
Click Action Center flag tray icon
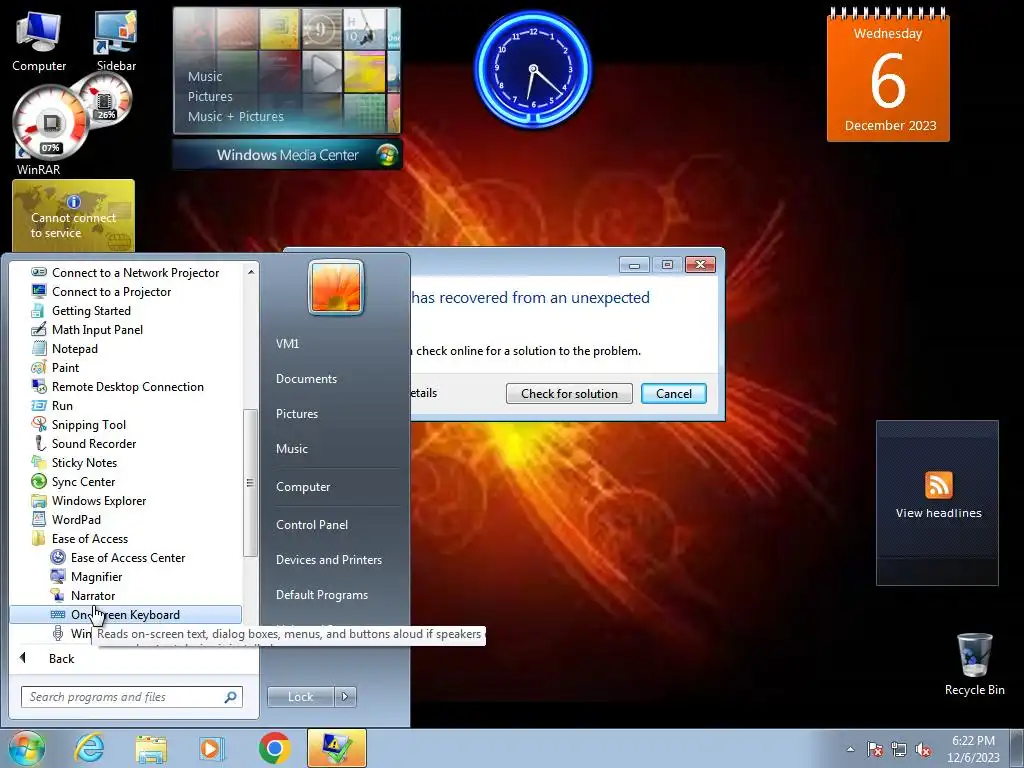click(x=874, y=749)
